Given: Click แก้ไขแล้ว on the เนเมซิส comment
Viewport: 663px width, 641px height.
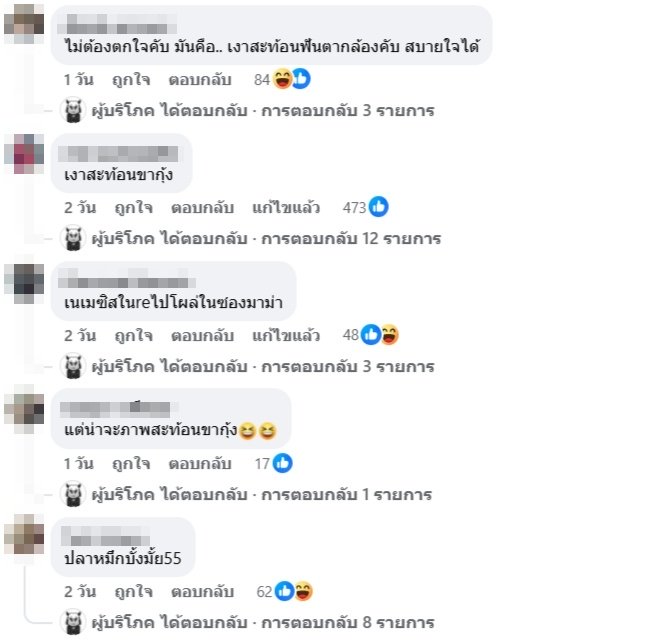Looking at the screenshot, I should coord(286,336).
